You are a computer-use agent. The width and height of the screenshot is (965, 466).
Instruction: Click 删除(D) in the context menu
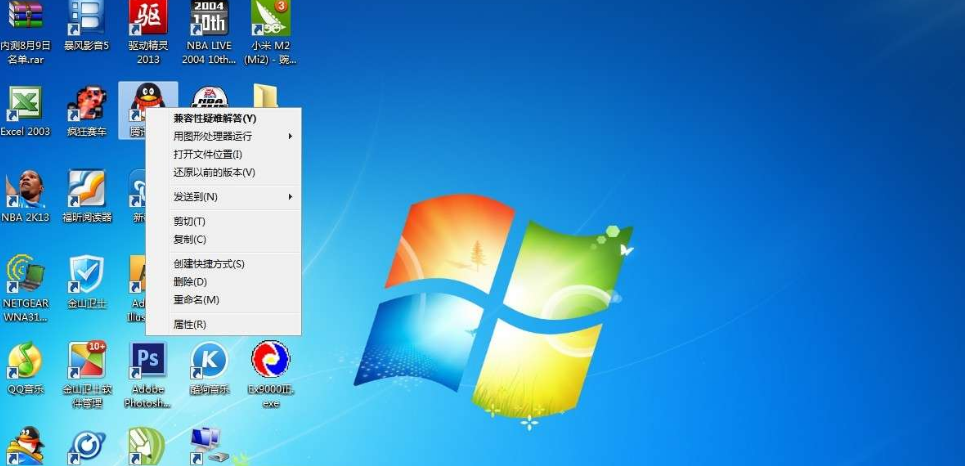click(190, 282)
